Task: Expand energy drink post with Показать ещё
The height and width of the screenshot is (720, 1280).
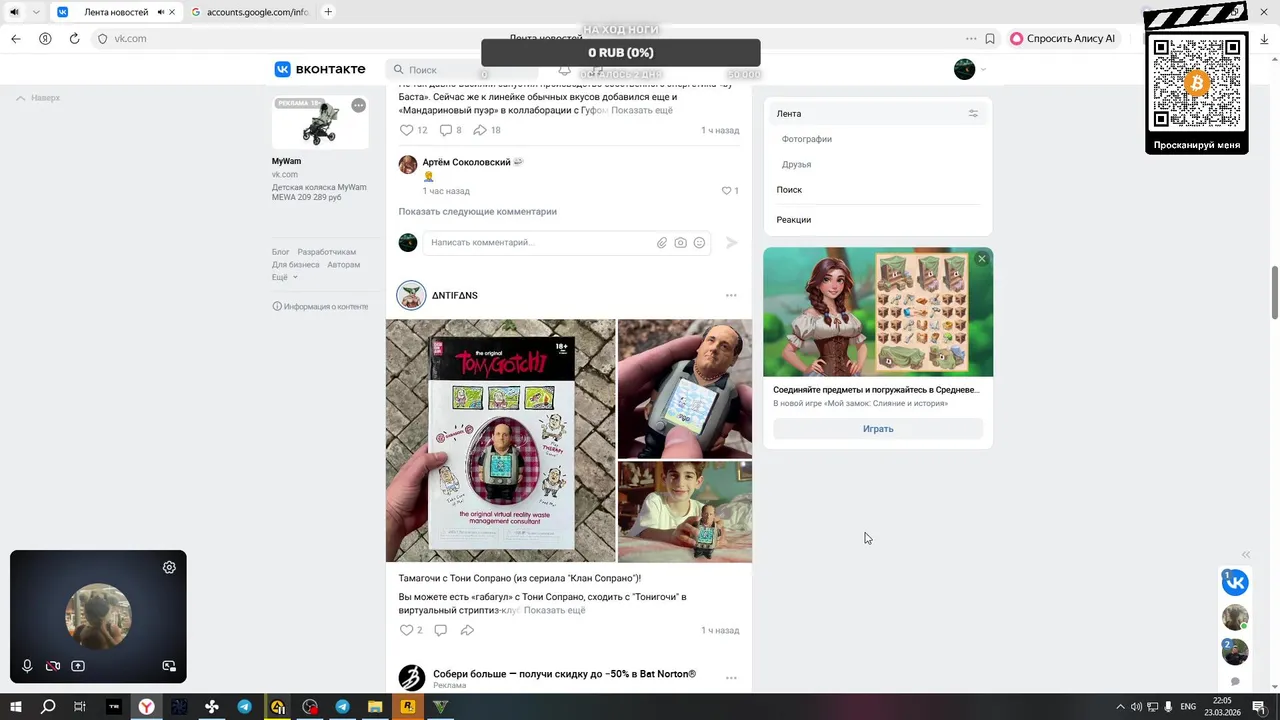Action: pyautogui.click(x=642, y=110)
